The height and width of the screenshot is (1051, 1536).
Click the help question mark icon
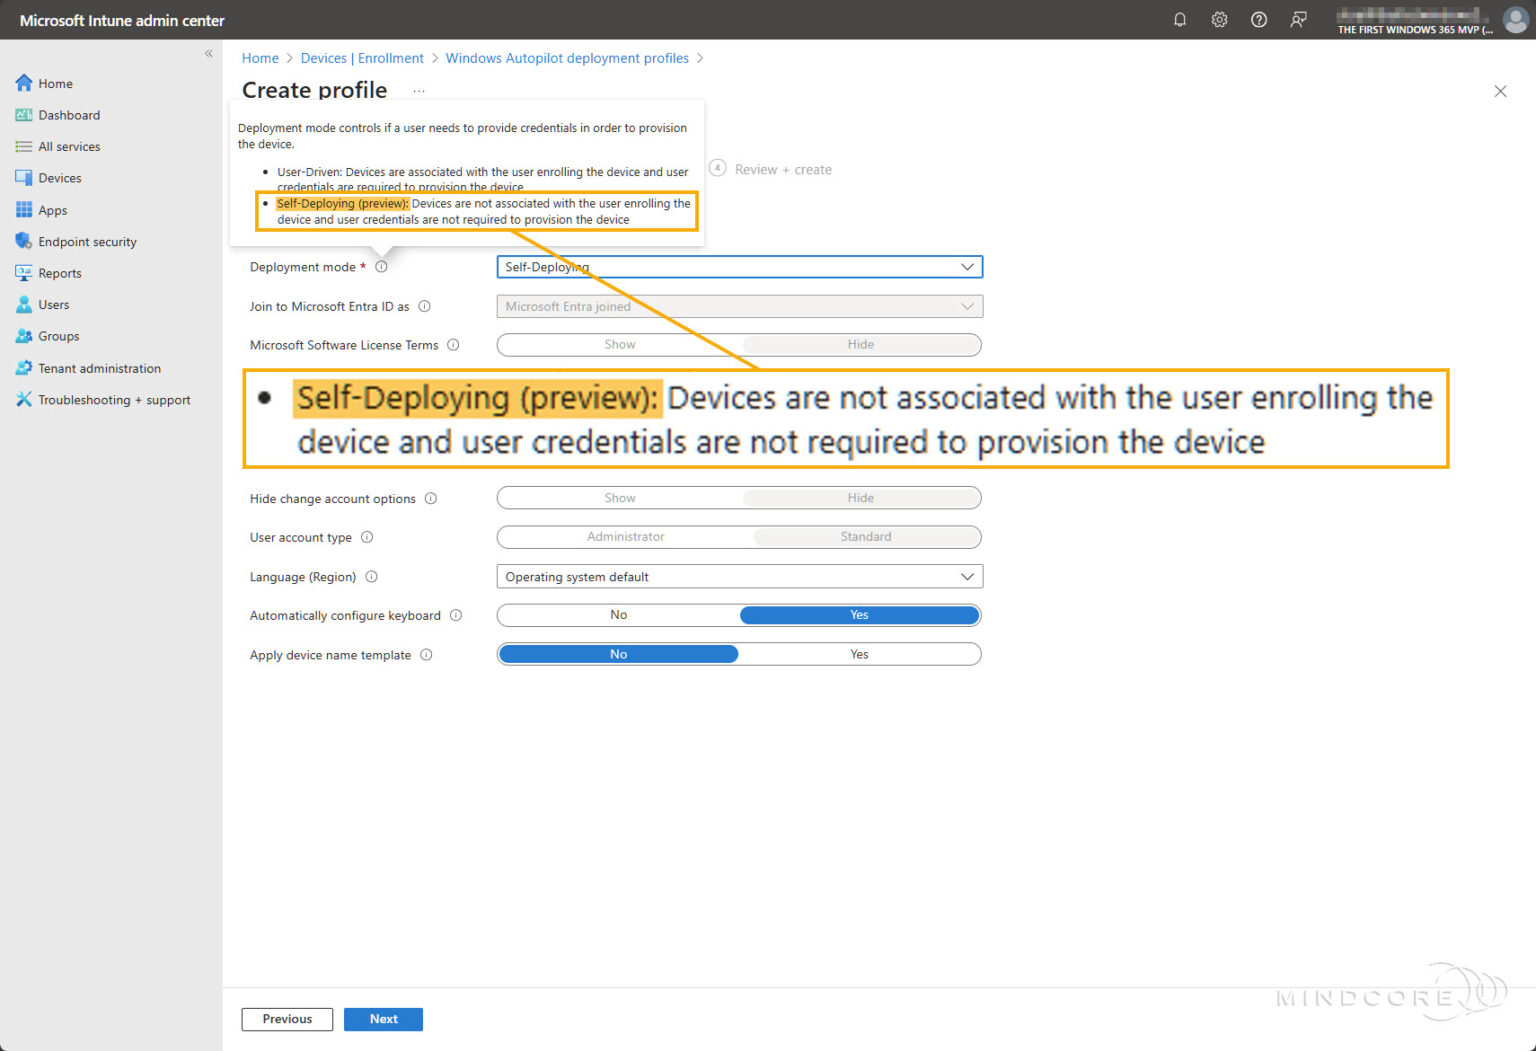[1259, 20]
